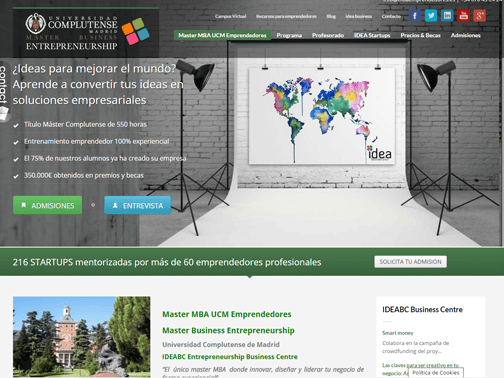Open the YouTube social icon
The height and width of the screenshot is (378, 504).
click(463, 16)
